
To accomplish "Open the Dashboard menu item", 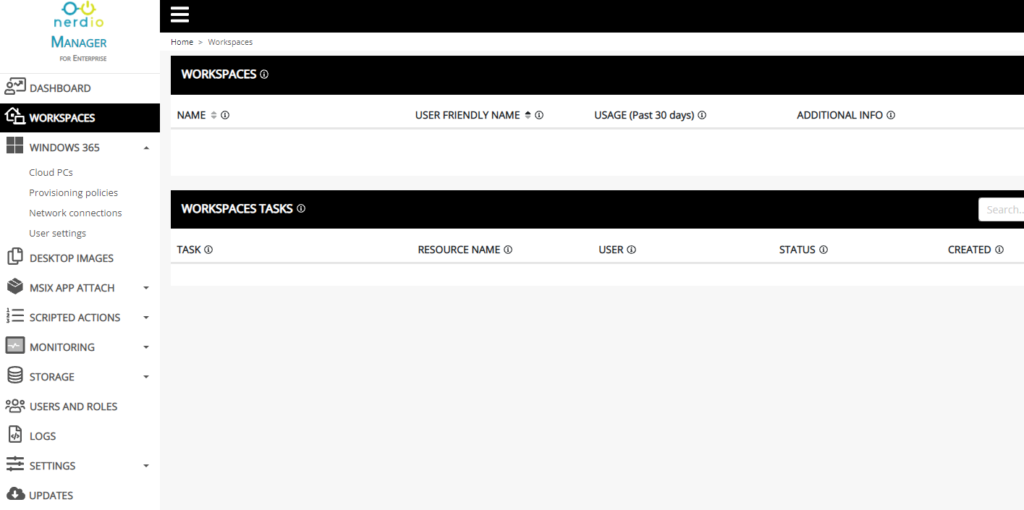I will click(x=60, y=88).
